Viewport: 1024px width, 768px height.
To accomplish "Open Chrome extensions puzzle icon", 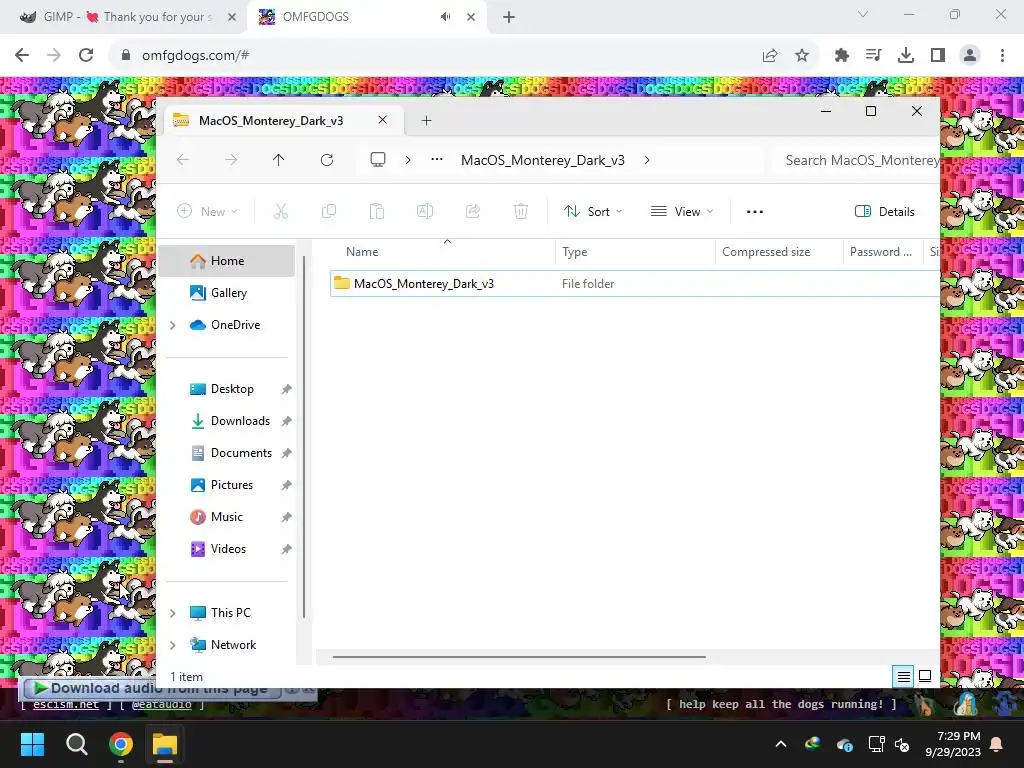I will tap(842, 56).
